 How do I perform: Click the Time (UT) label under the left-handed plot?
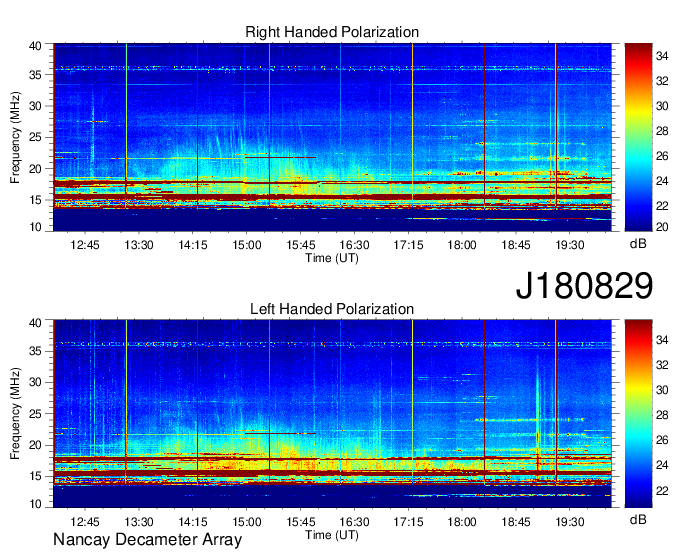pyautogui.click(x=332, y=535)
